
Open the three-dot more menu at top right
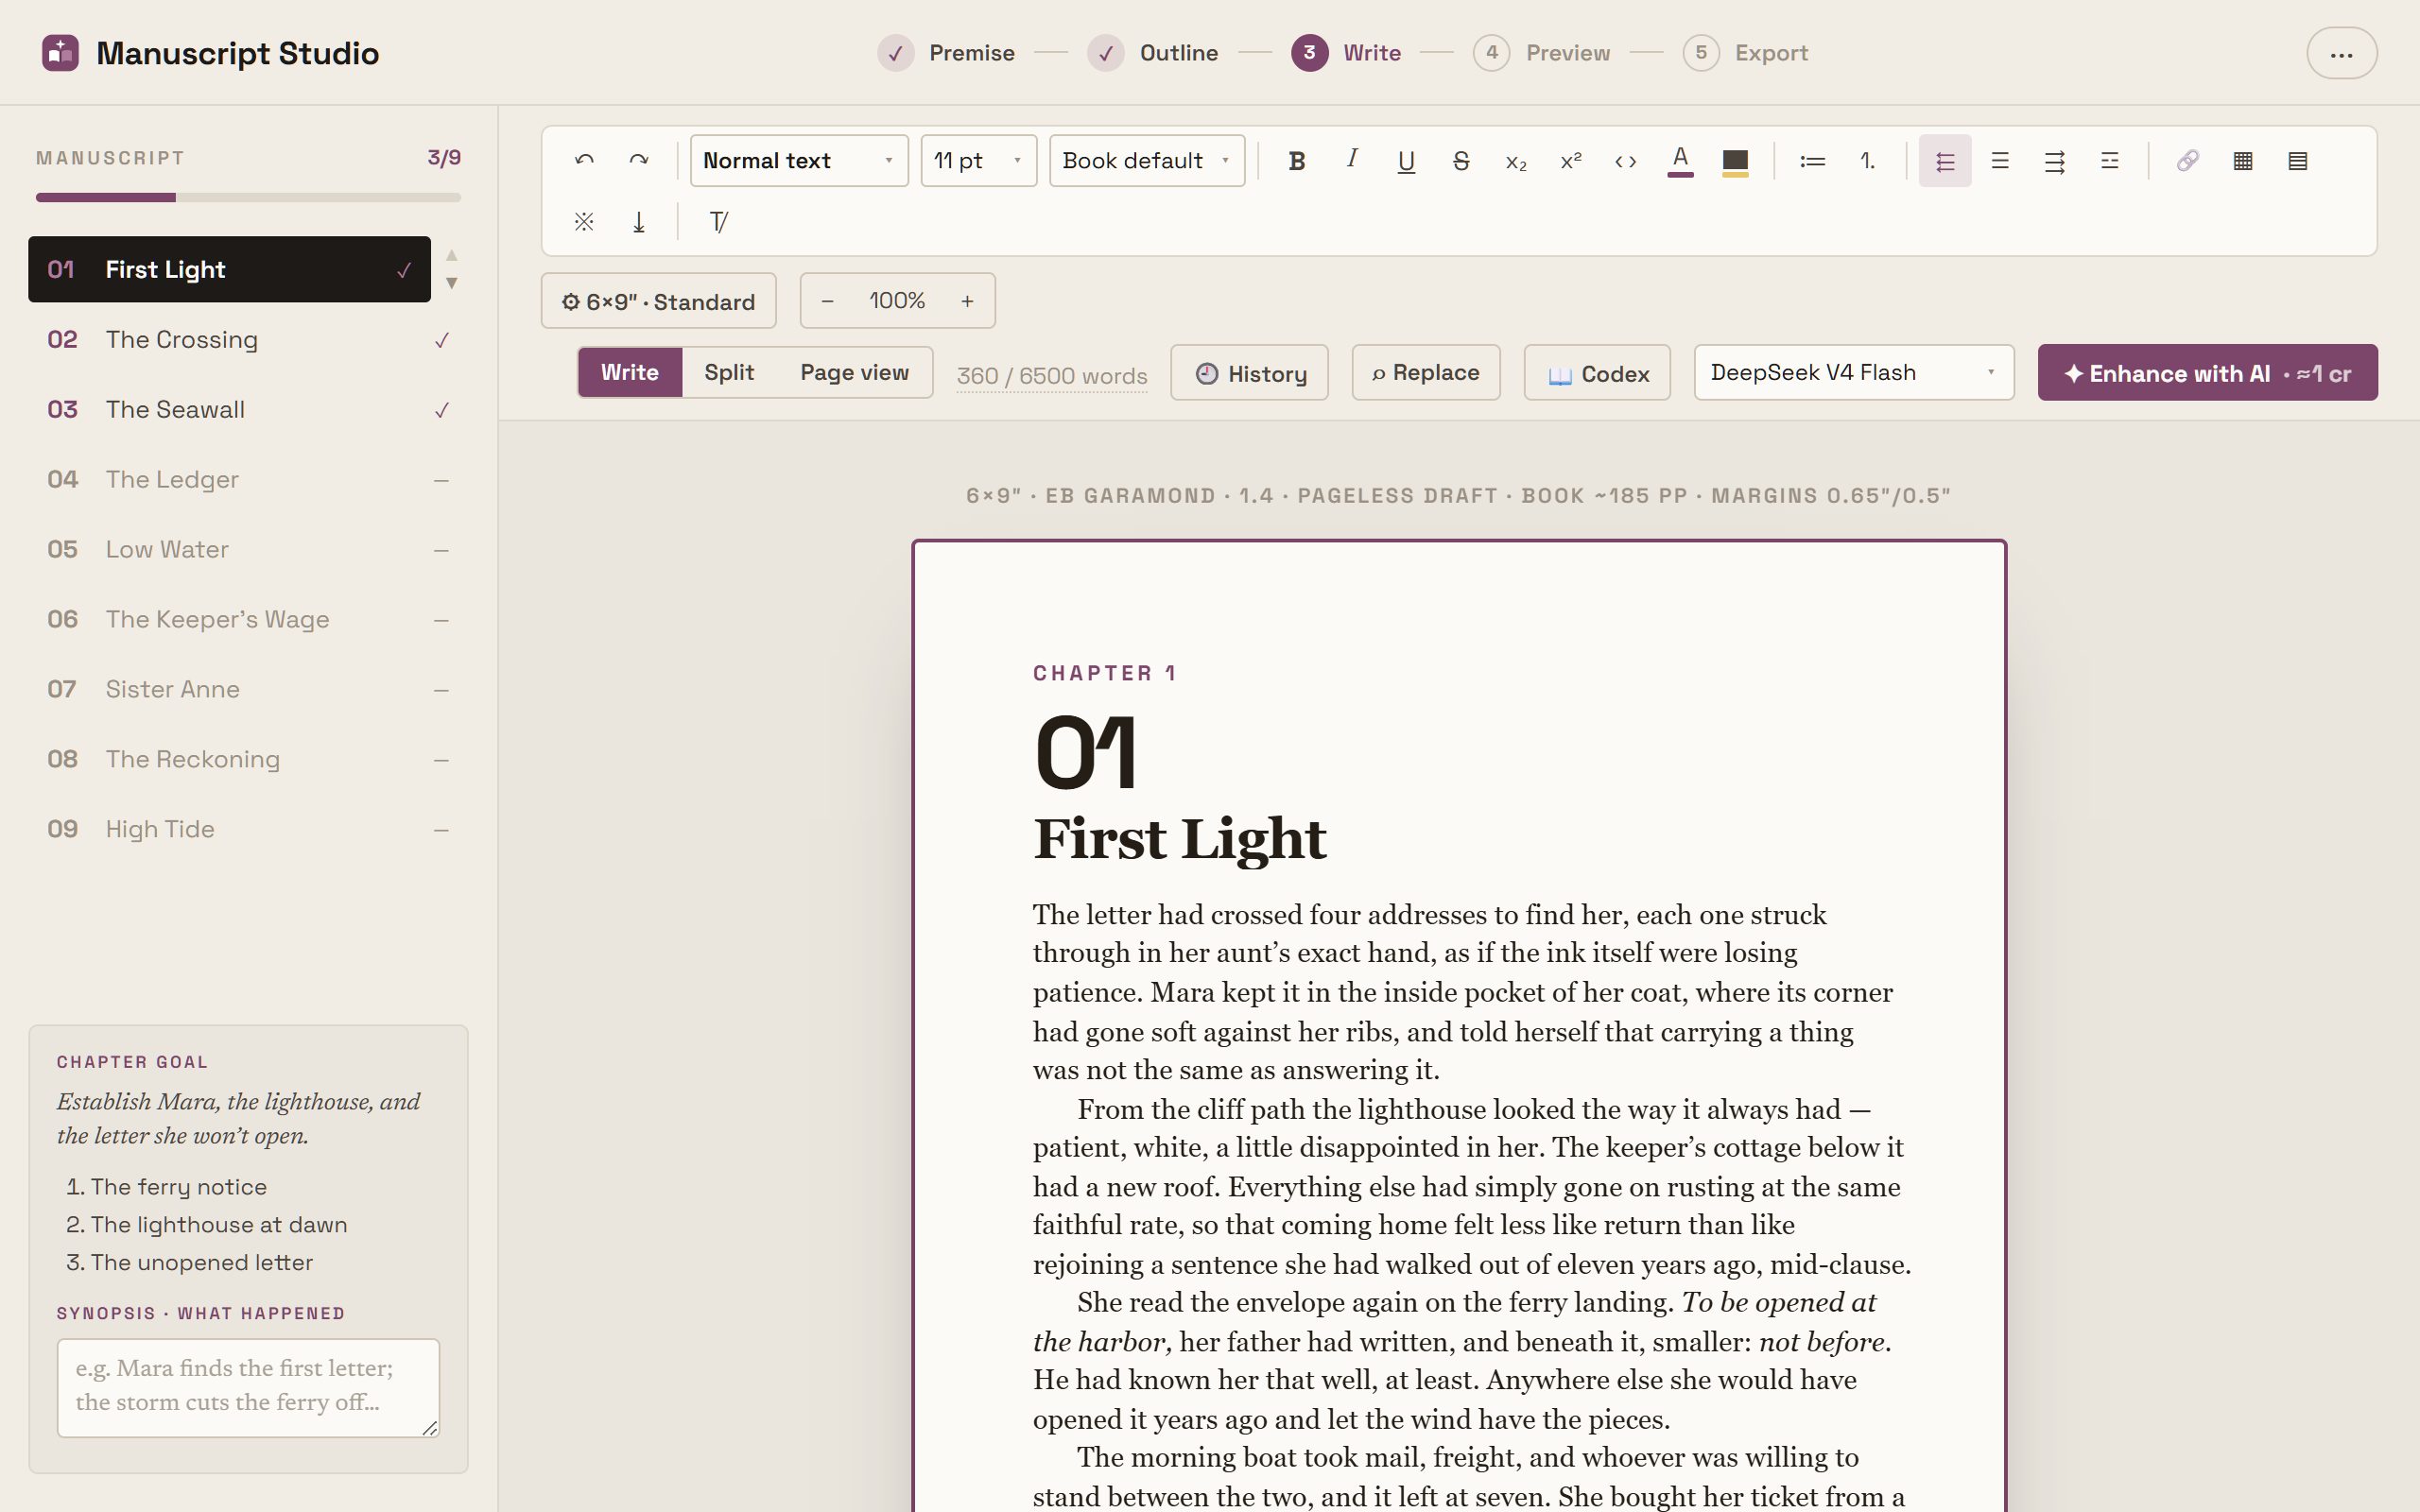2341,53
